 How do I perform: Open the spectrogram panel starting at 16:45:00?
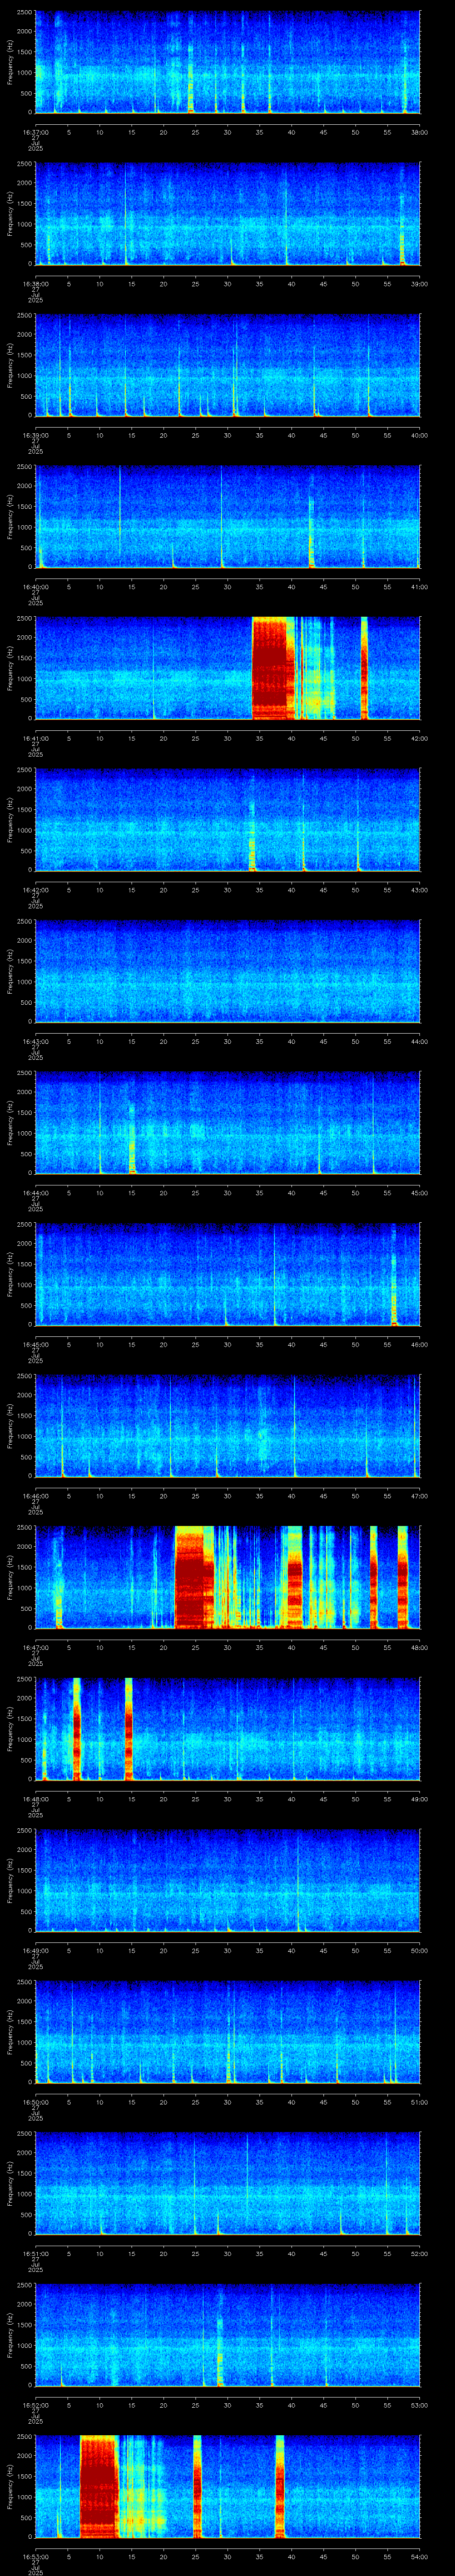pos(228,1274)
